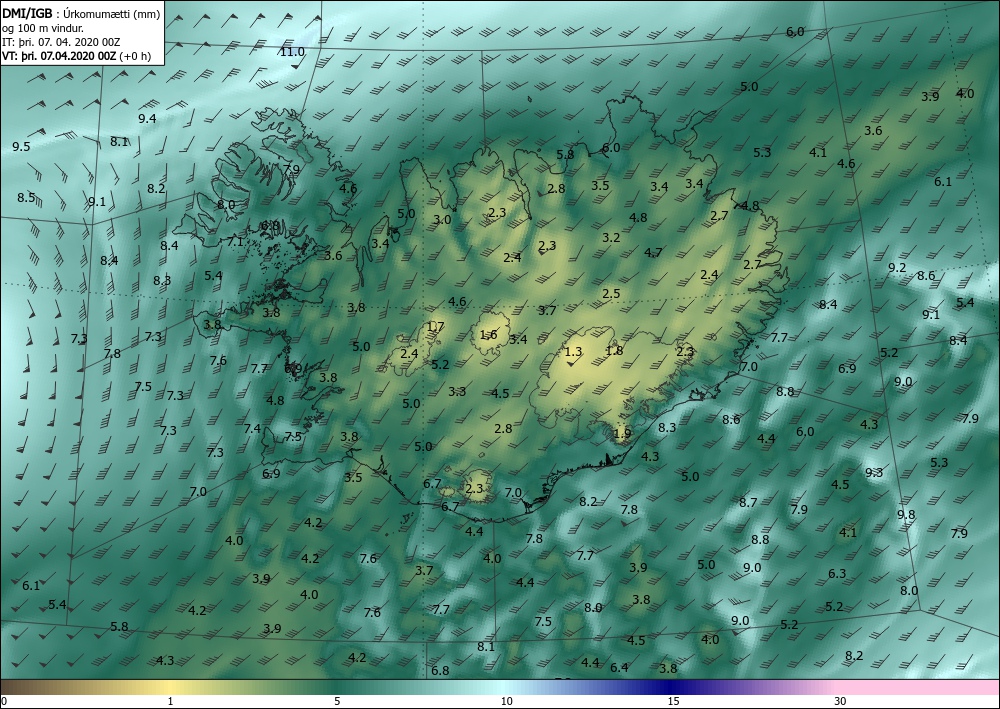The height and width of the screenshot is (709, 1000).
Task: Select the 'og 100 m vindur.' legend line
Action: click(43, 28)
